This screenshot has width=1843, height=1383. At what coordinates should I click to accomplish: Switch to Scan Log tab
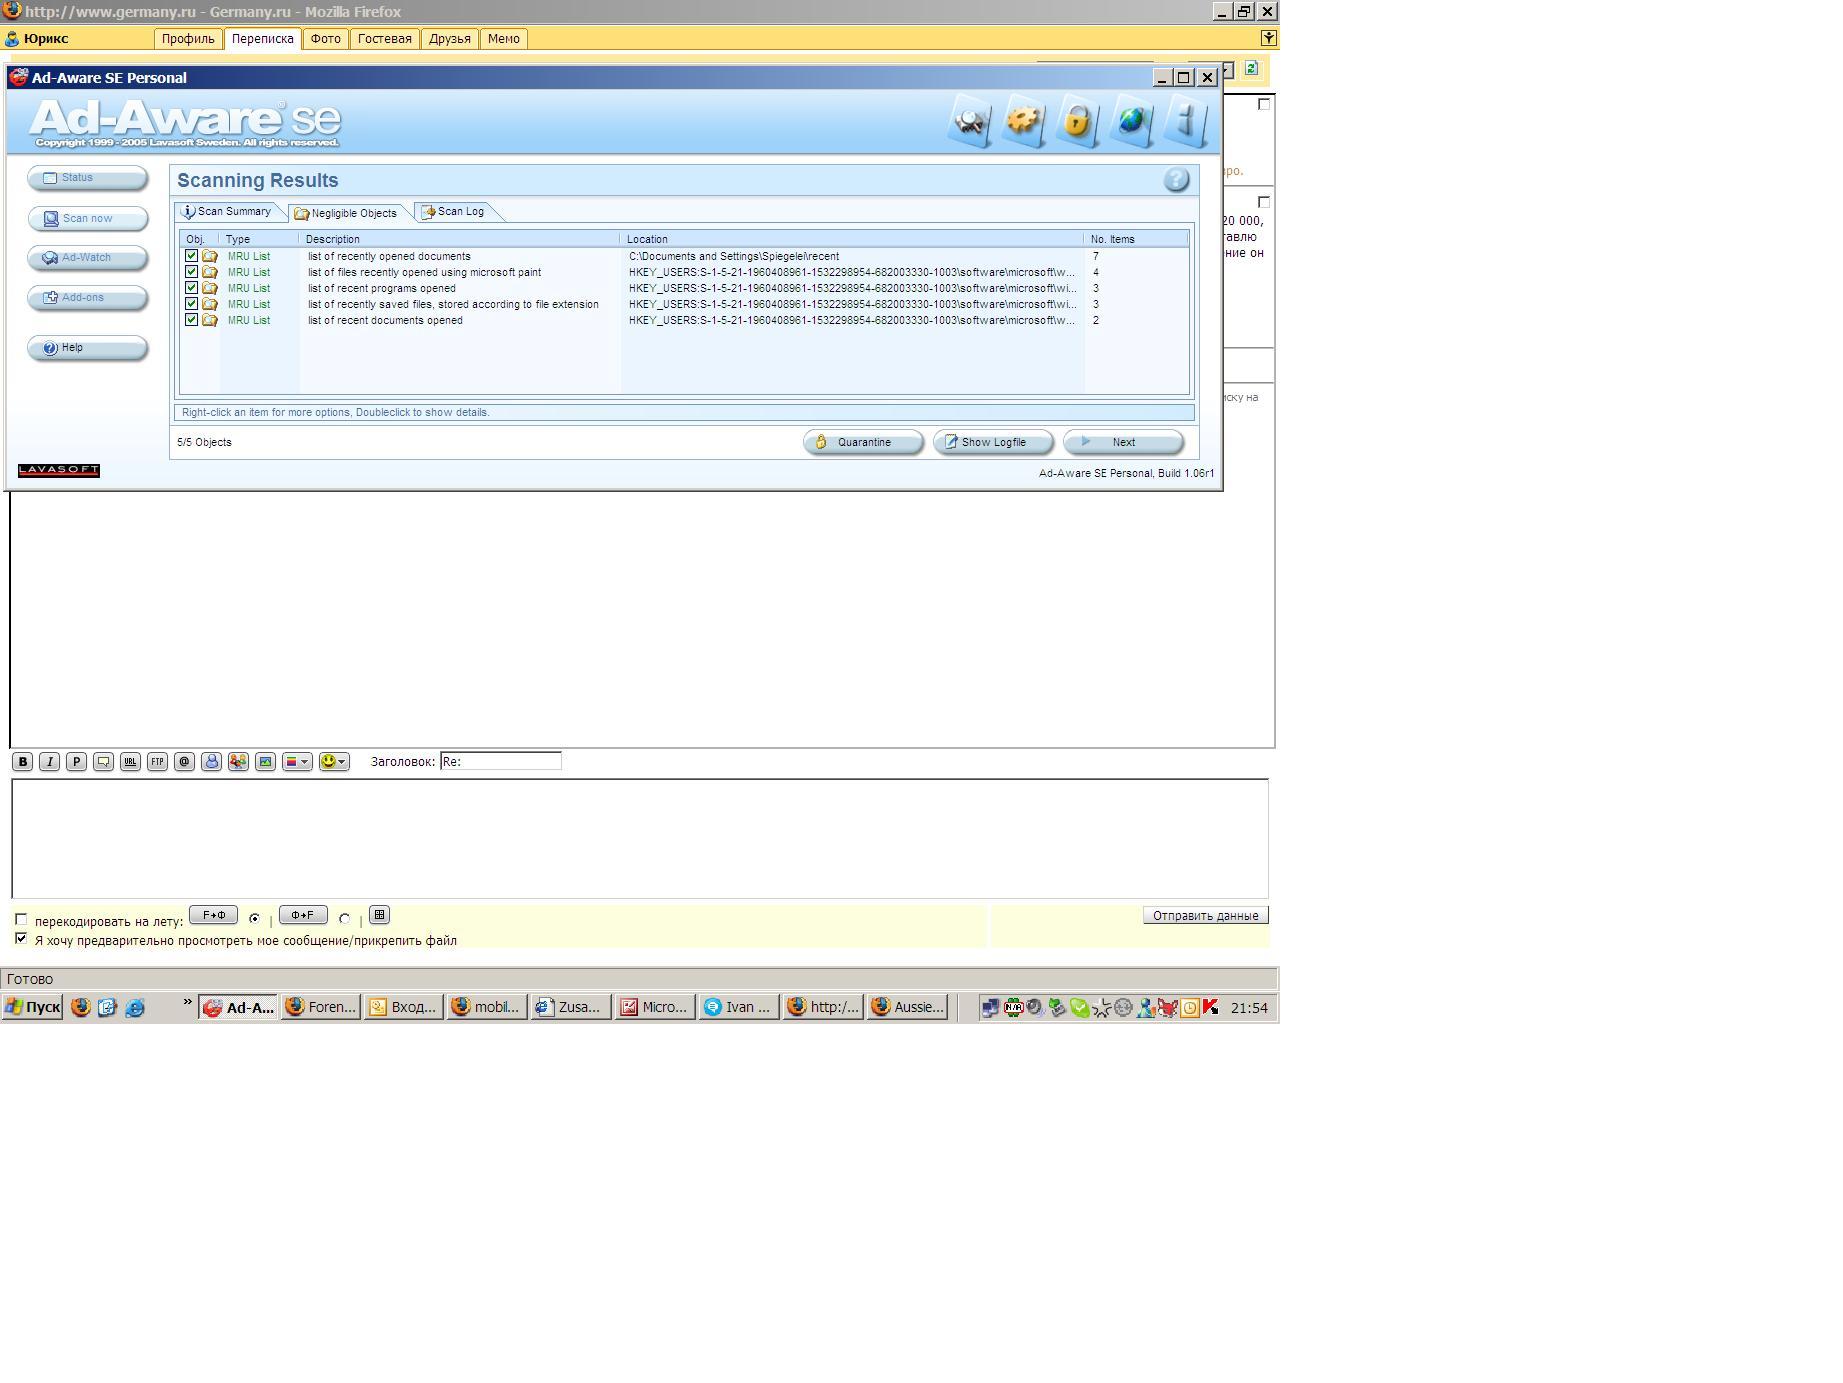pyautogui.click(x=454, y=212)
